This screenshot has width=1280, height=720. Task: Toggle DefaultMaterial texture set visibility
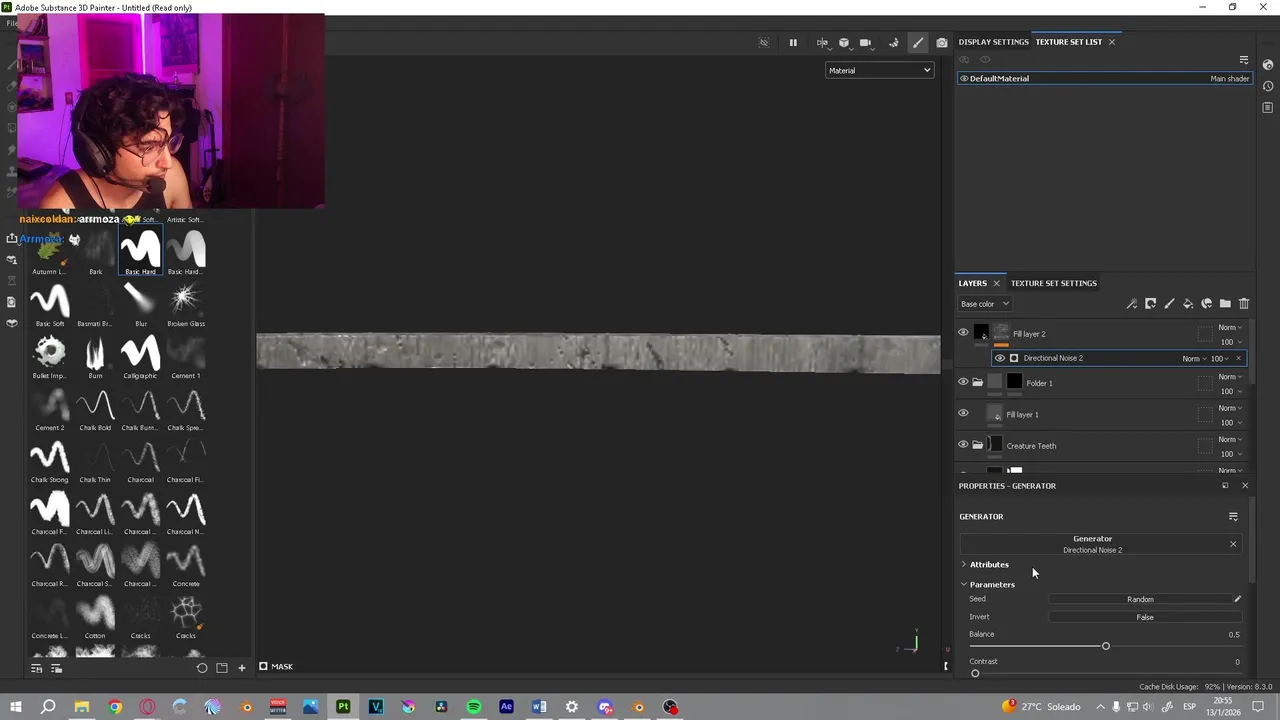click(964, 78)
